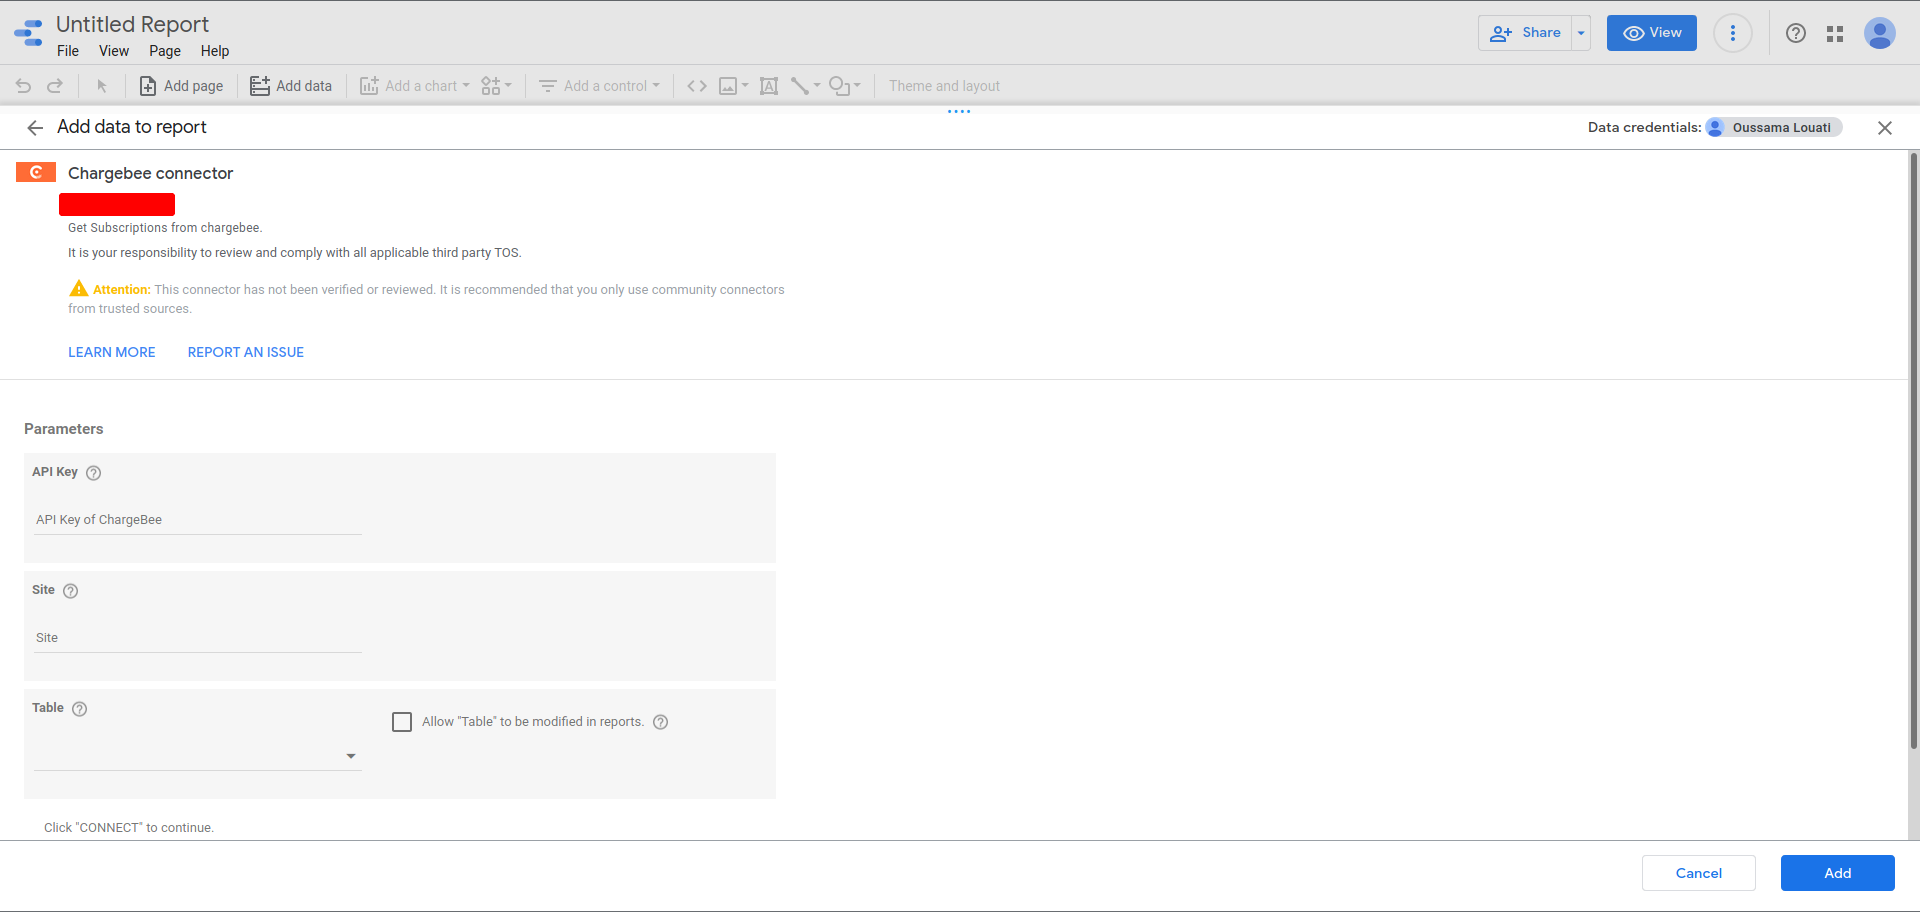Click the "Get Subscriptions from chargebee." text

165,228
